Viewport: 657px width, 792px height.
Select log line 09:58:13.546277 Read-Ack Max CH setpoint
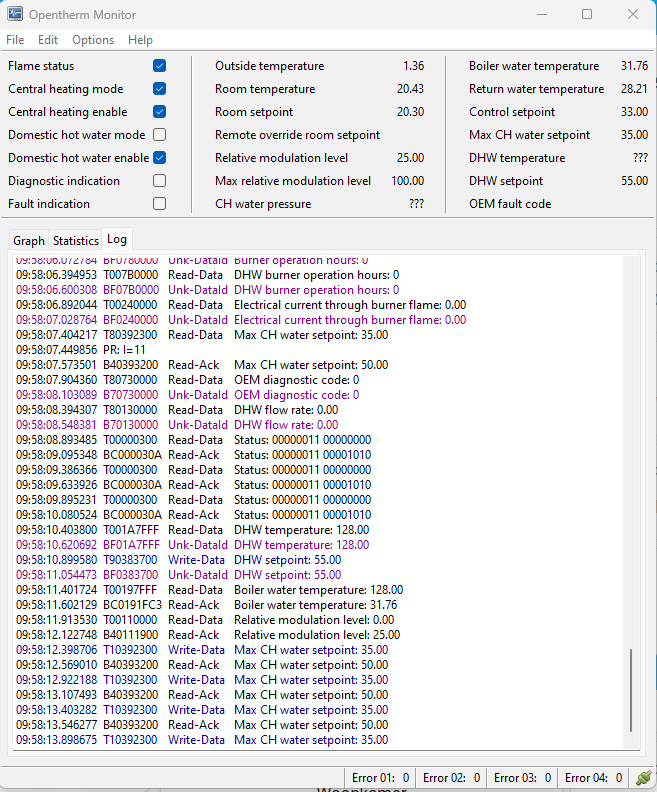202,725
